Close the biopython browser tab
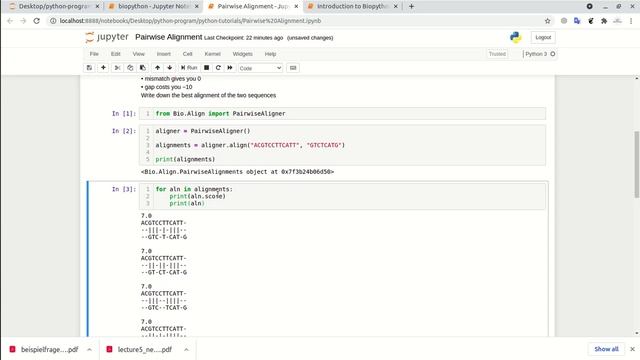This screenshot has height=360, width=640. [x=197, y=7]
